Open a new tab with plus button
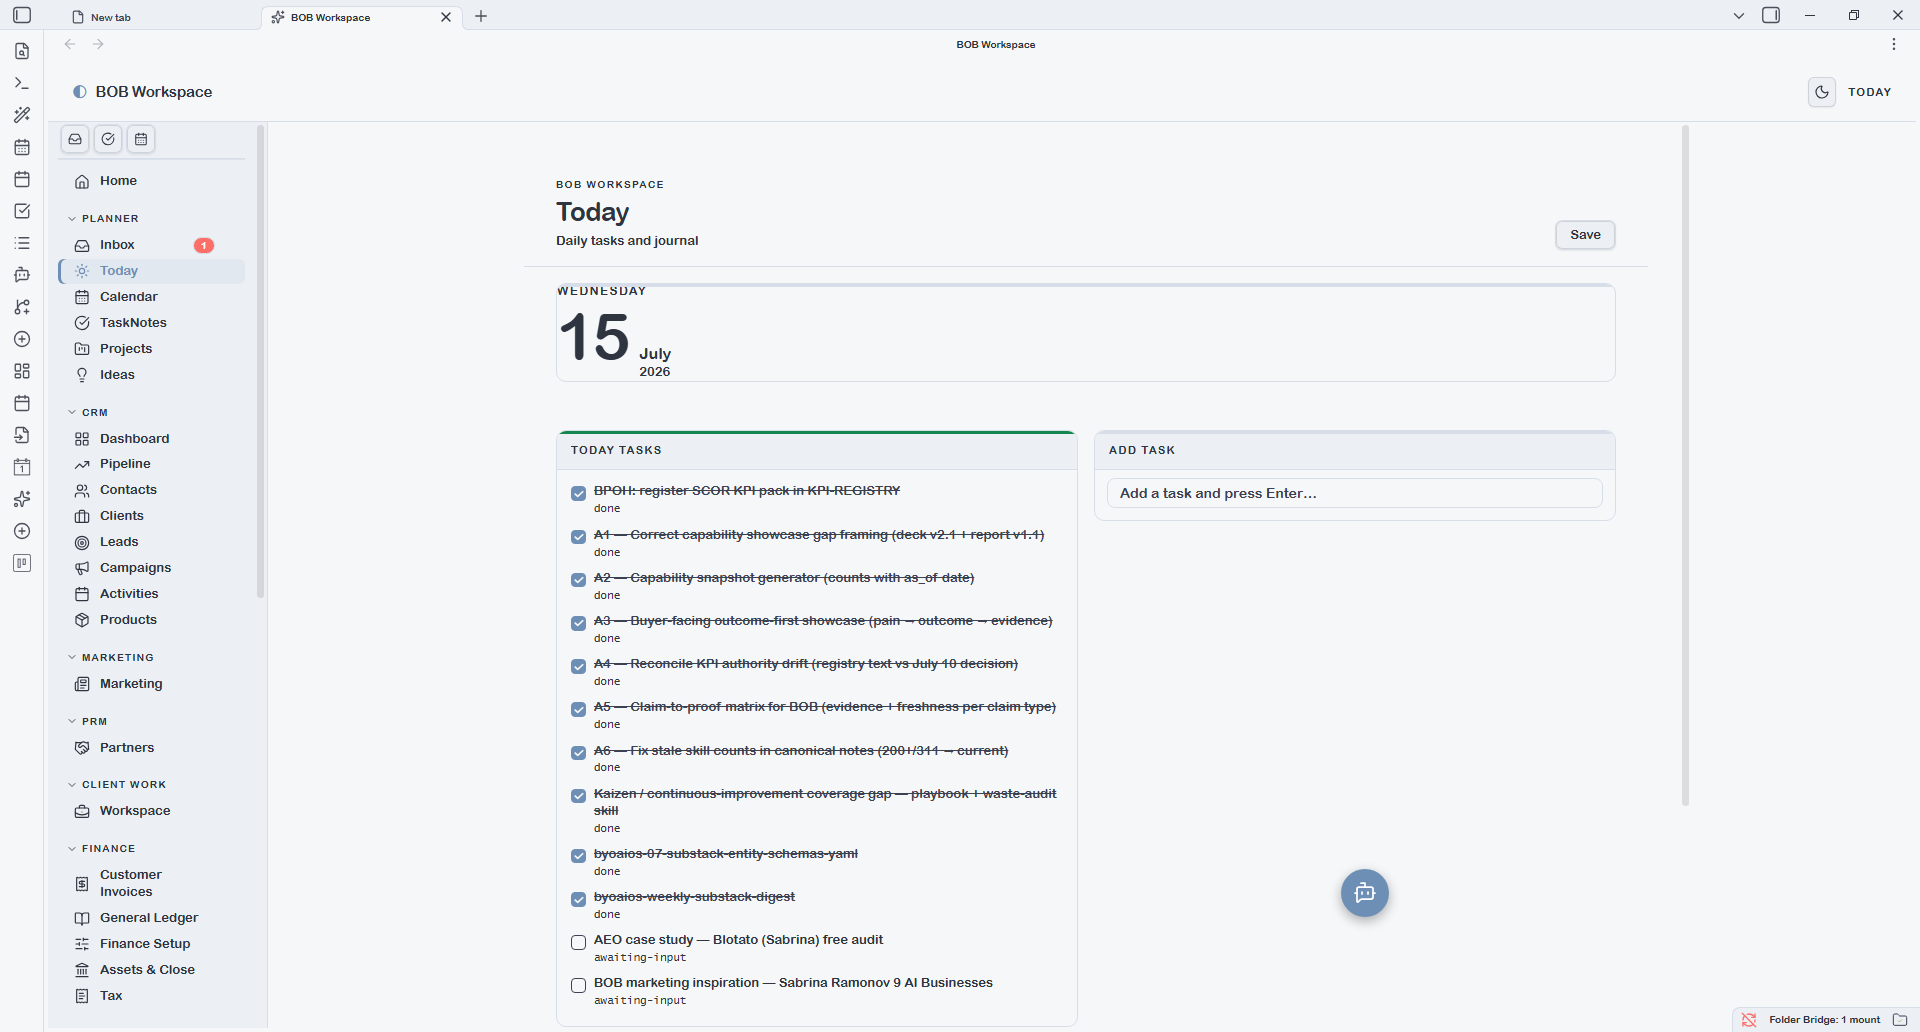Screen dimensions: 1920x1032 (x=481, y=16)
